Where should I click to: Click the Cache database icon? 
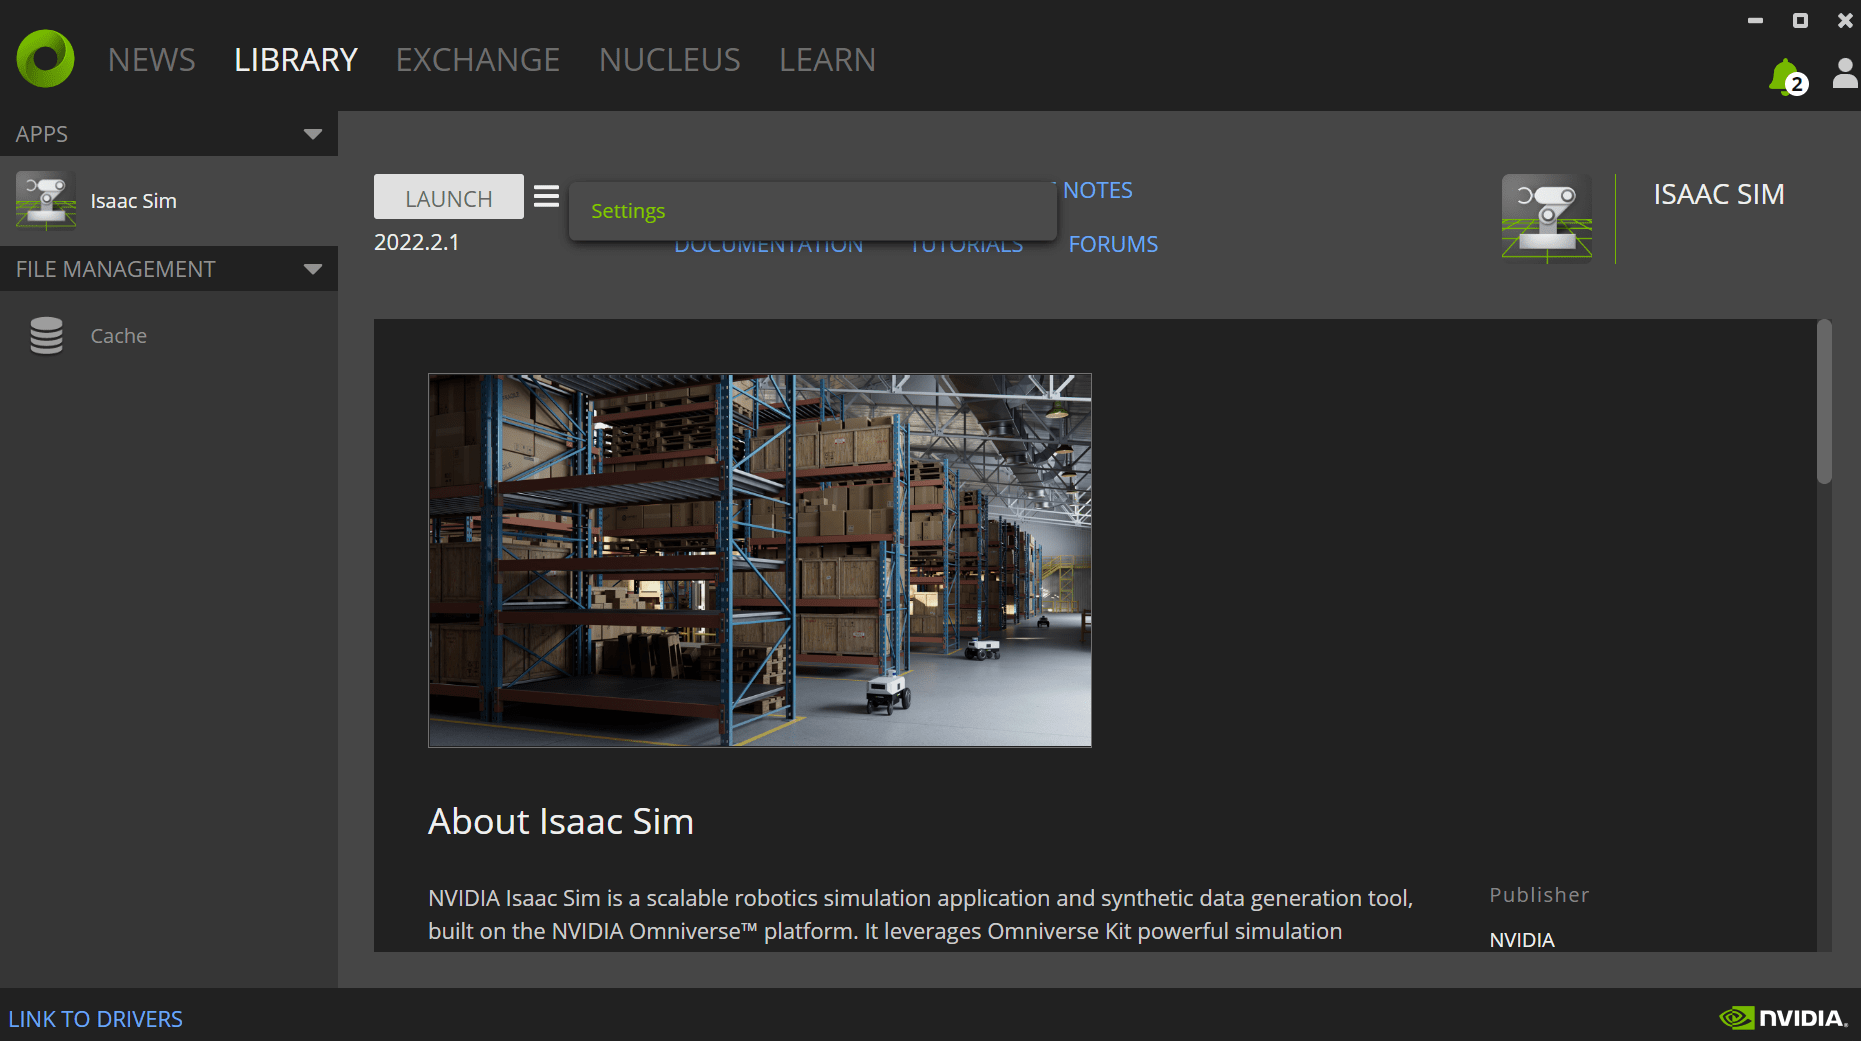[46, 336]
